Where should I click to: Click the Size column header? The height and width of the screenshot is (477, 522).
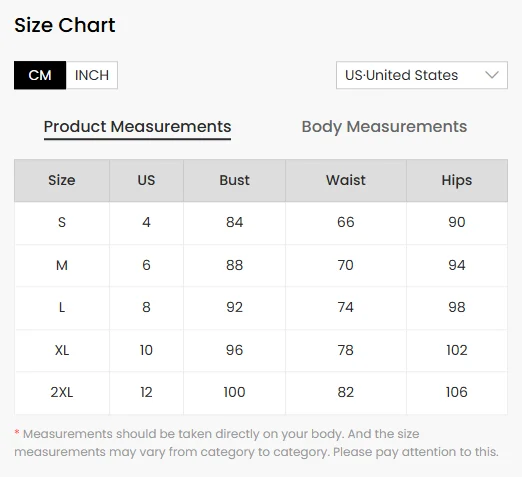point(62,180)
